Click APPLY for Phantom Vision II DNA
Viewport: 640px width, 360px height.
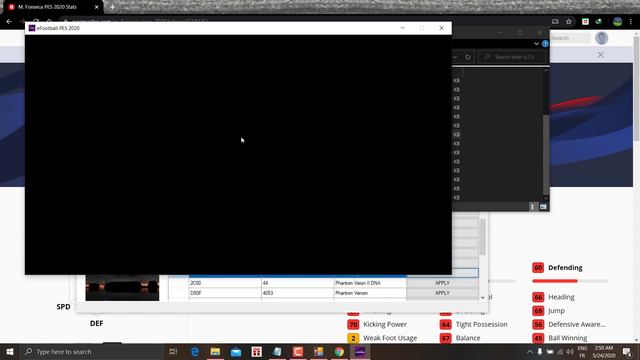tap(442, 283)
